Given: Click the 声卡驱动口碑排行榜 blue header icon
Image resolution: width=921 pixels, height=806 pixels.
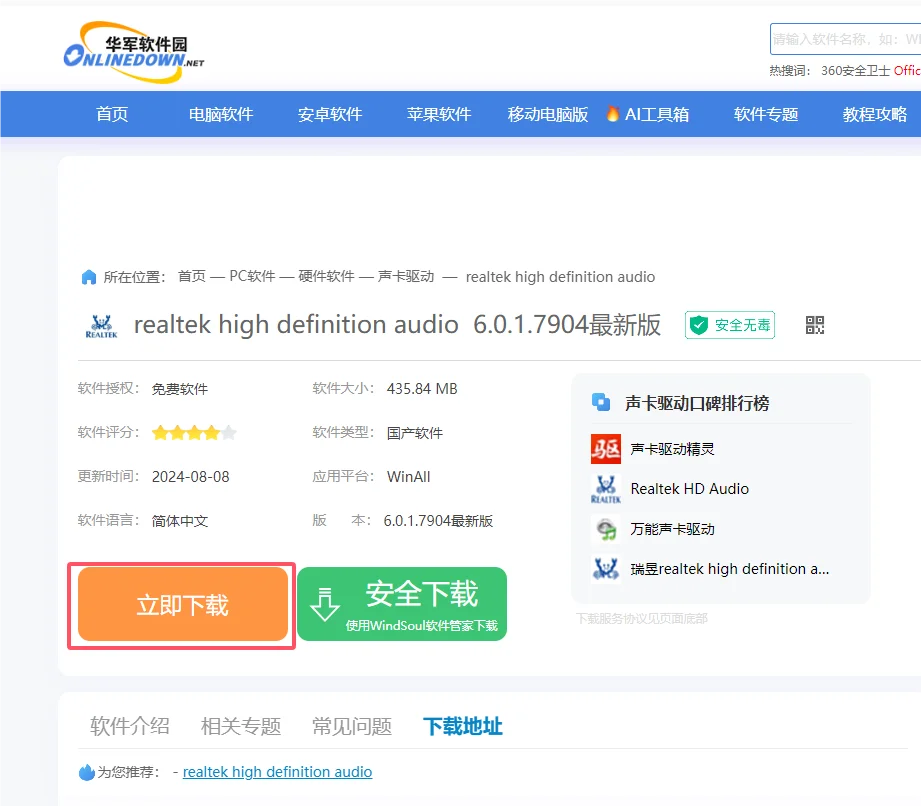Looking at the screenshot, I should [x=600, y=402].
